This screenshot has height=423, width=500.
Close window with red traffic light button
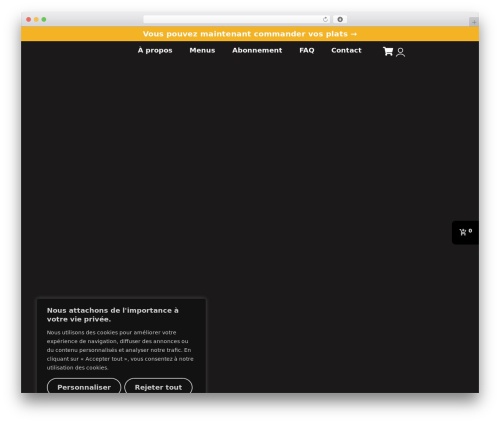click(x=29, y=19)
